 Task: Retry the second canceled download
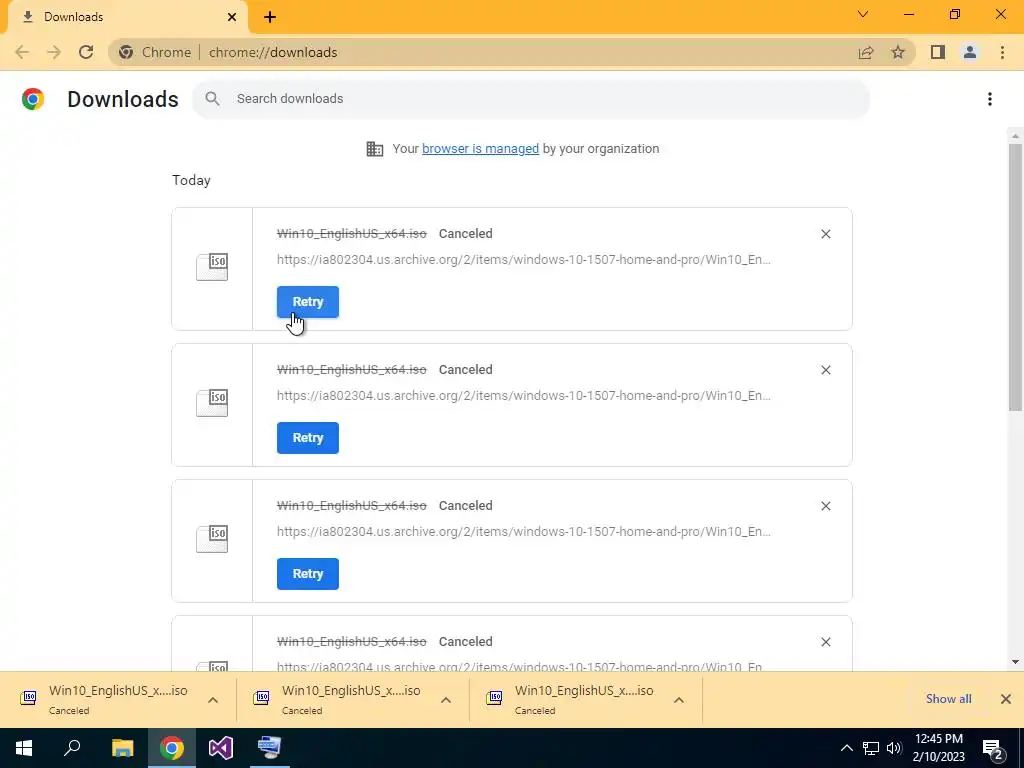(308, 438)
